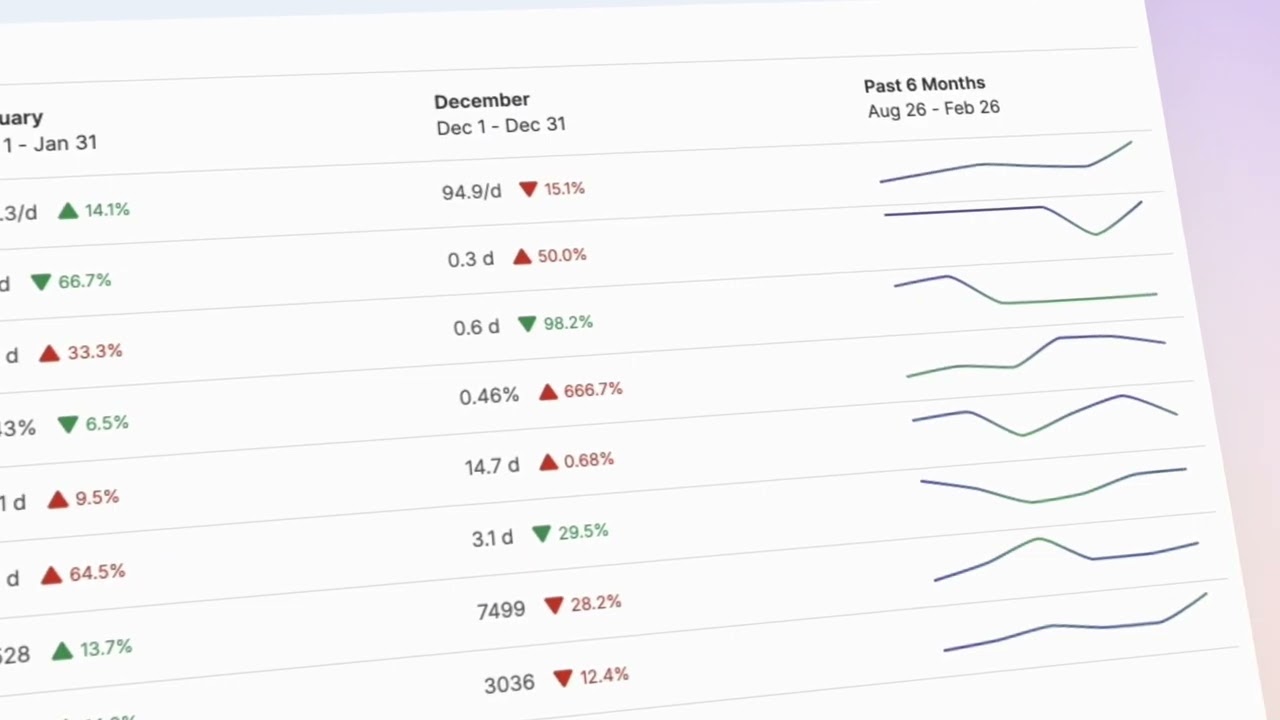Click the "Aug 26 - Feb 26" date range
Screen dimensions: 1280x720
point(934,109)
